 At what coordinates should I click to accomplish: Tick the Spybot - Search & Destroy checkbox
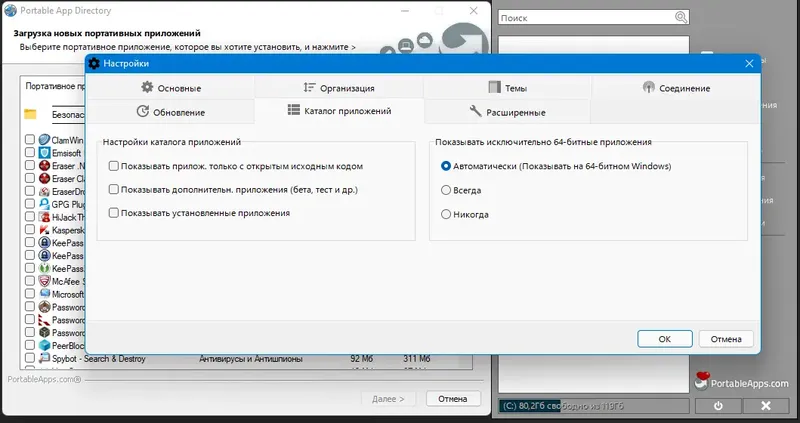click(x=30, y=358)
